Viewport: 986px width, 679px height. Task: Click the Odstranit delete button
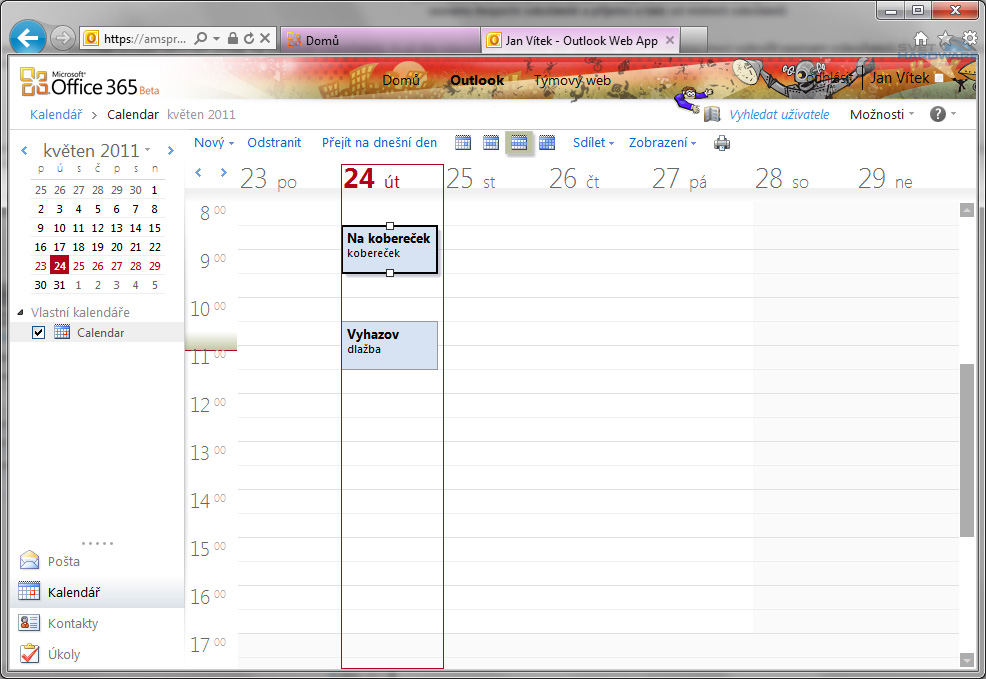pyautogui.click(x=274, y=143)
